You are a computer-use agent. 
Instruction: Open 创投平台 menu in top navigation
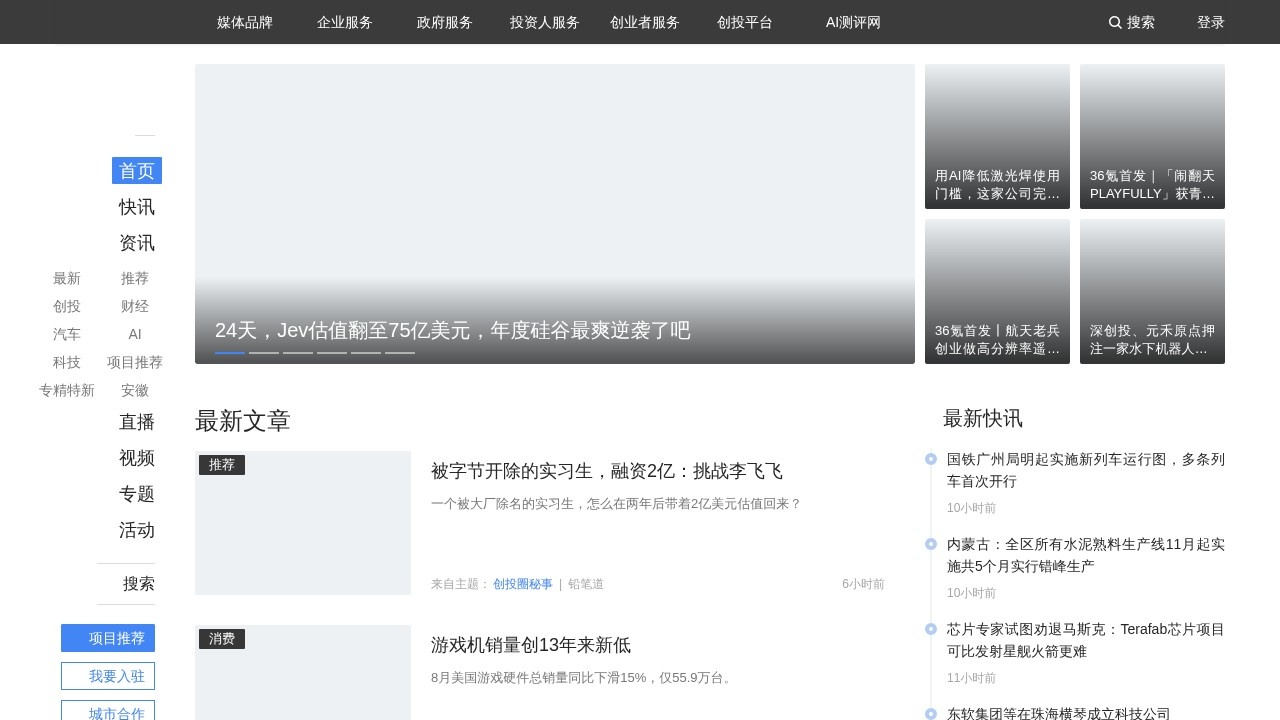745,22
